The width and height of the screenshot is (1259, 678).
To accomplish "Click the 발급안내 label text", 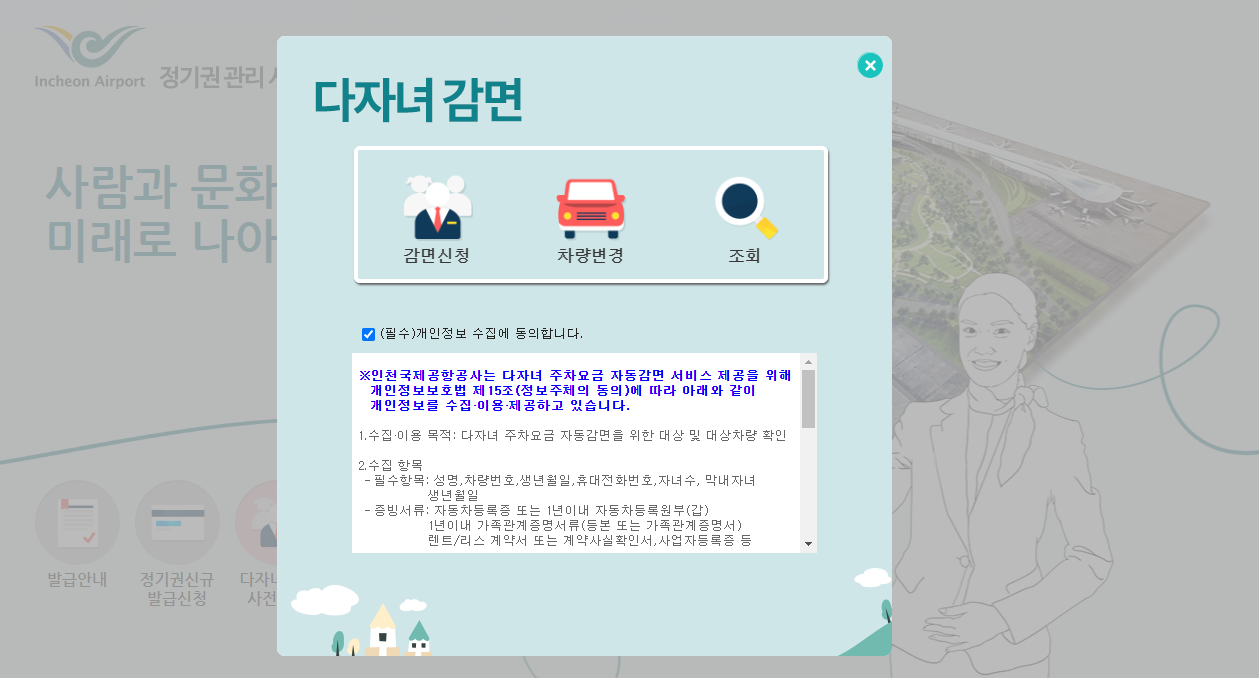I will (x=77, y=580).
